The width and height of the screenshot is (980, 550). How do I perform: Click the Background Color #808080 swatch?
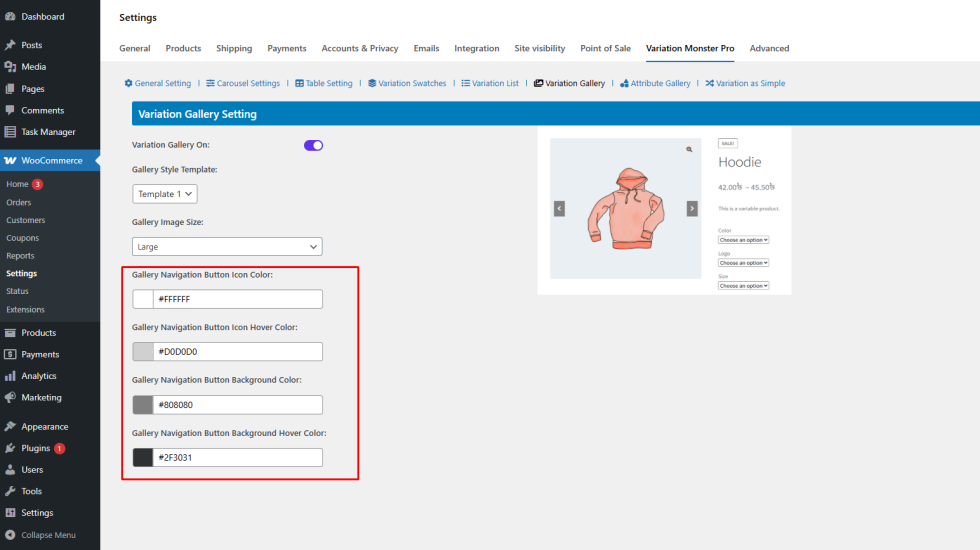(x=142, y=404)
